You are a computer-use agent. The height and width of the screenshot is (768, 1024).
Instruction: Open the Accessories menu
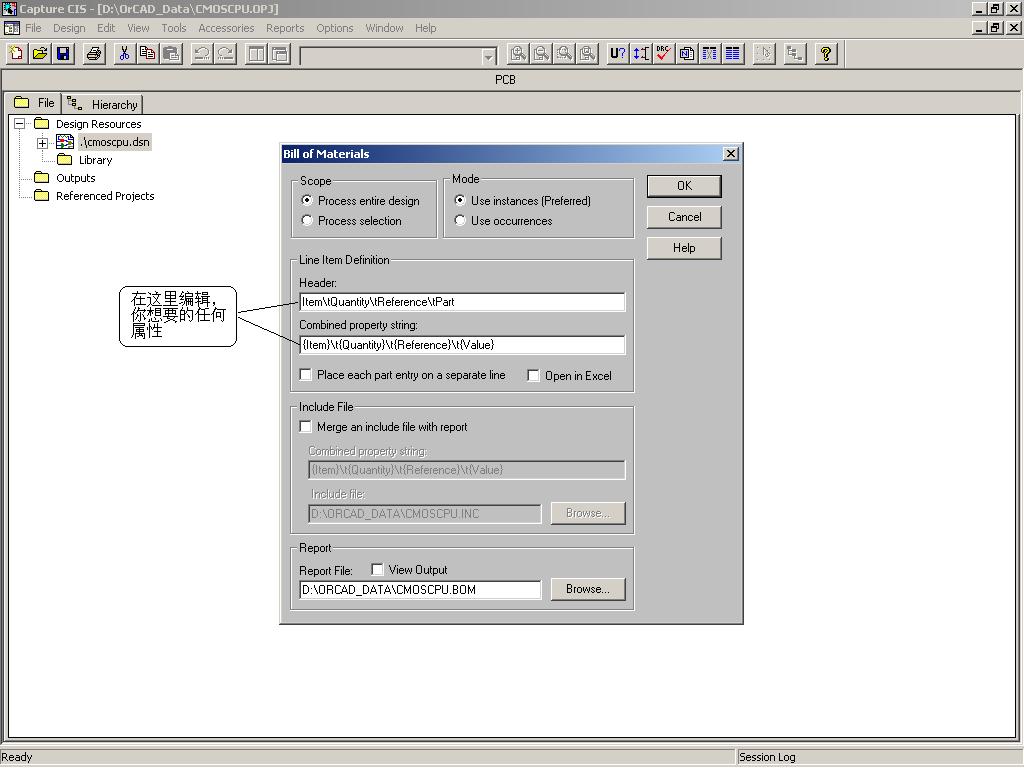point(226,28)
